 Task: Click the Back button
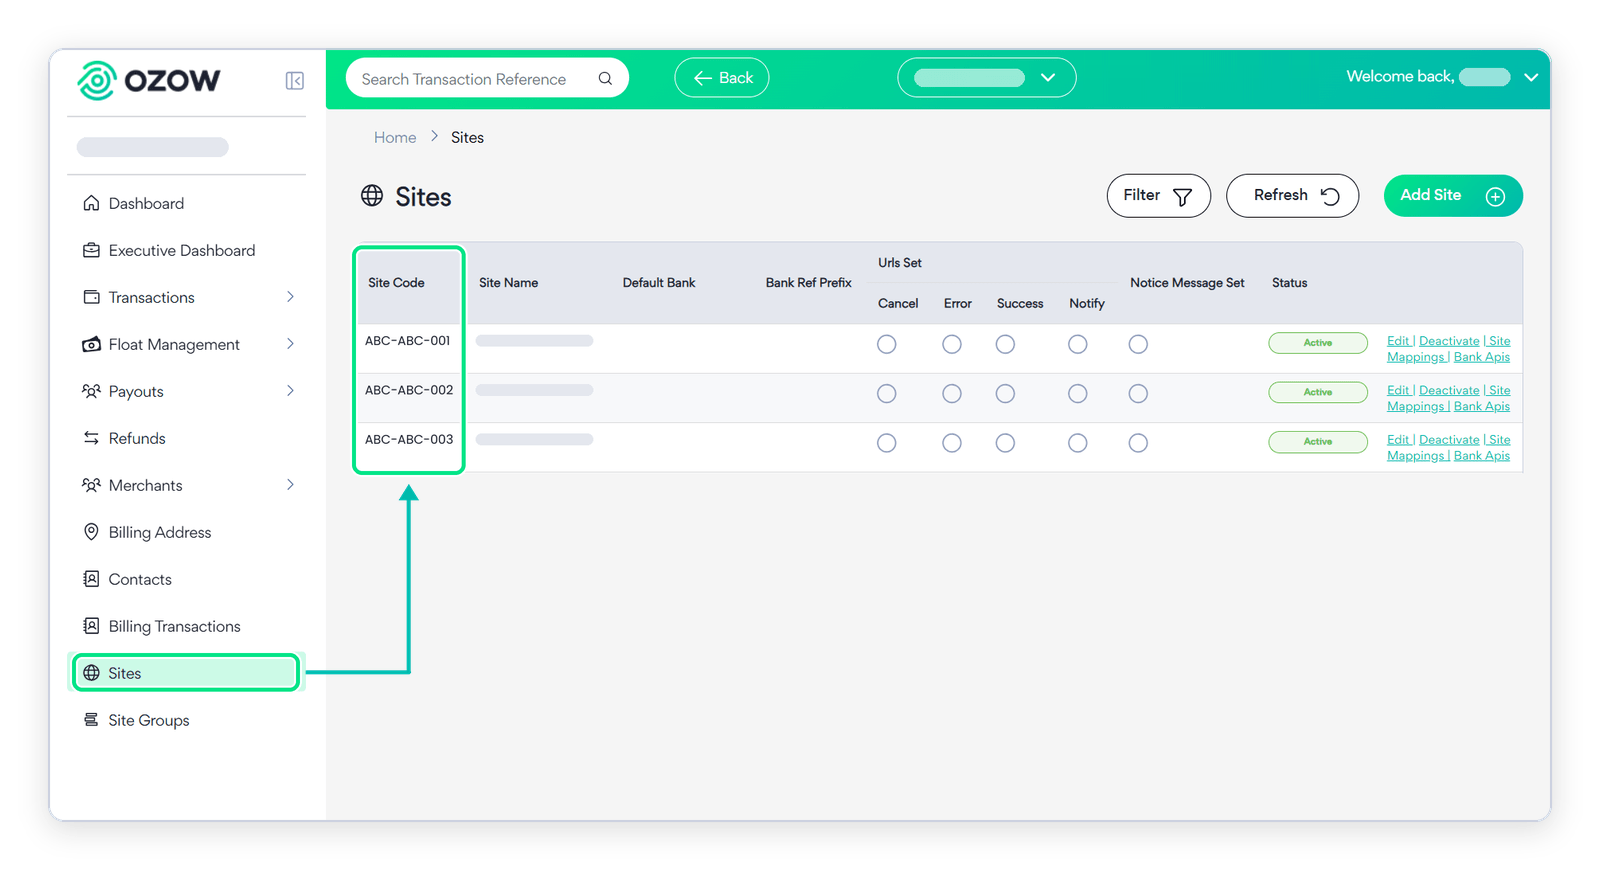[x=722, y=78]
